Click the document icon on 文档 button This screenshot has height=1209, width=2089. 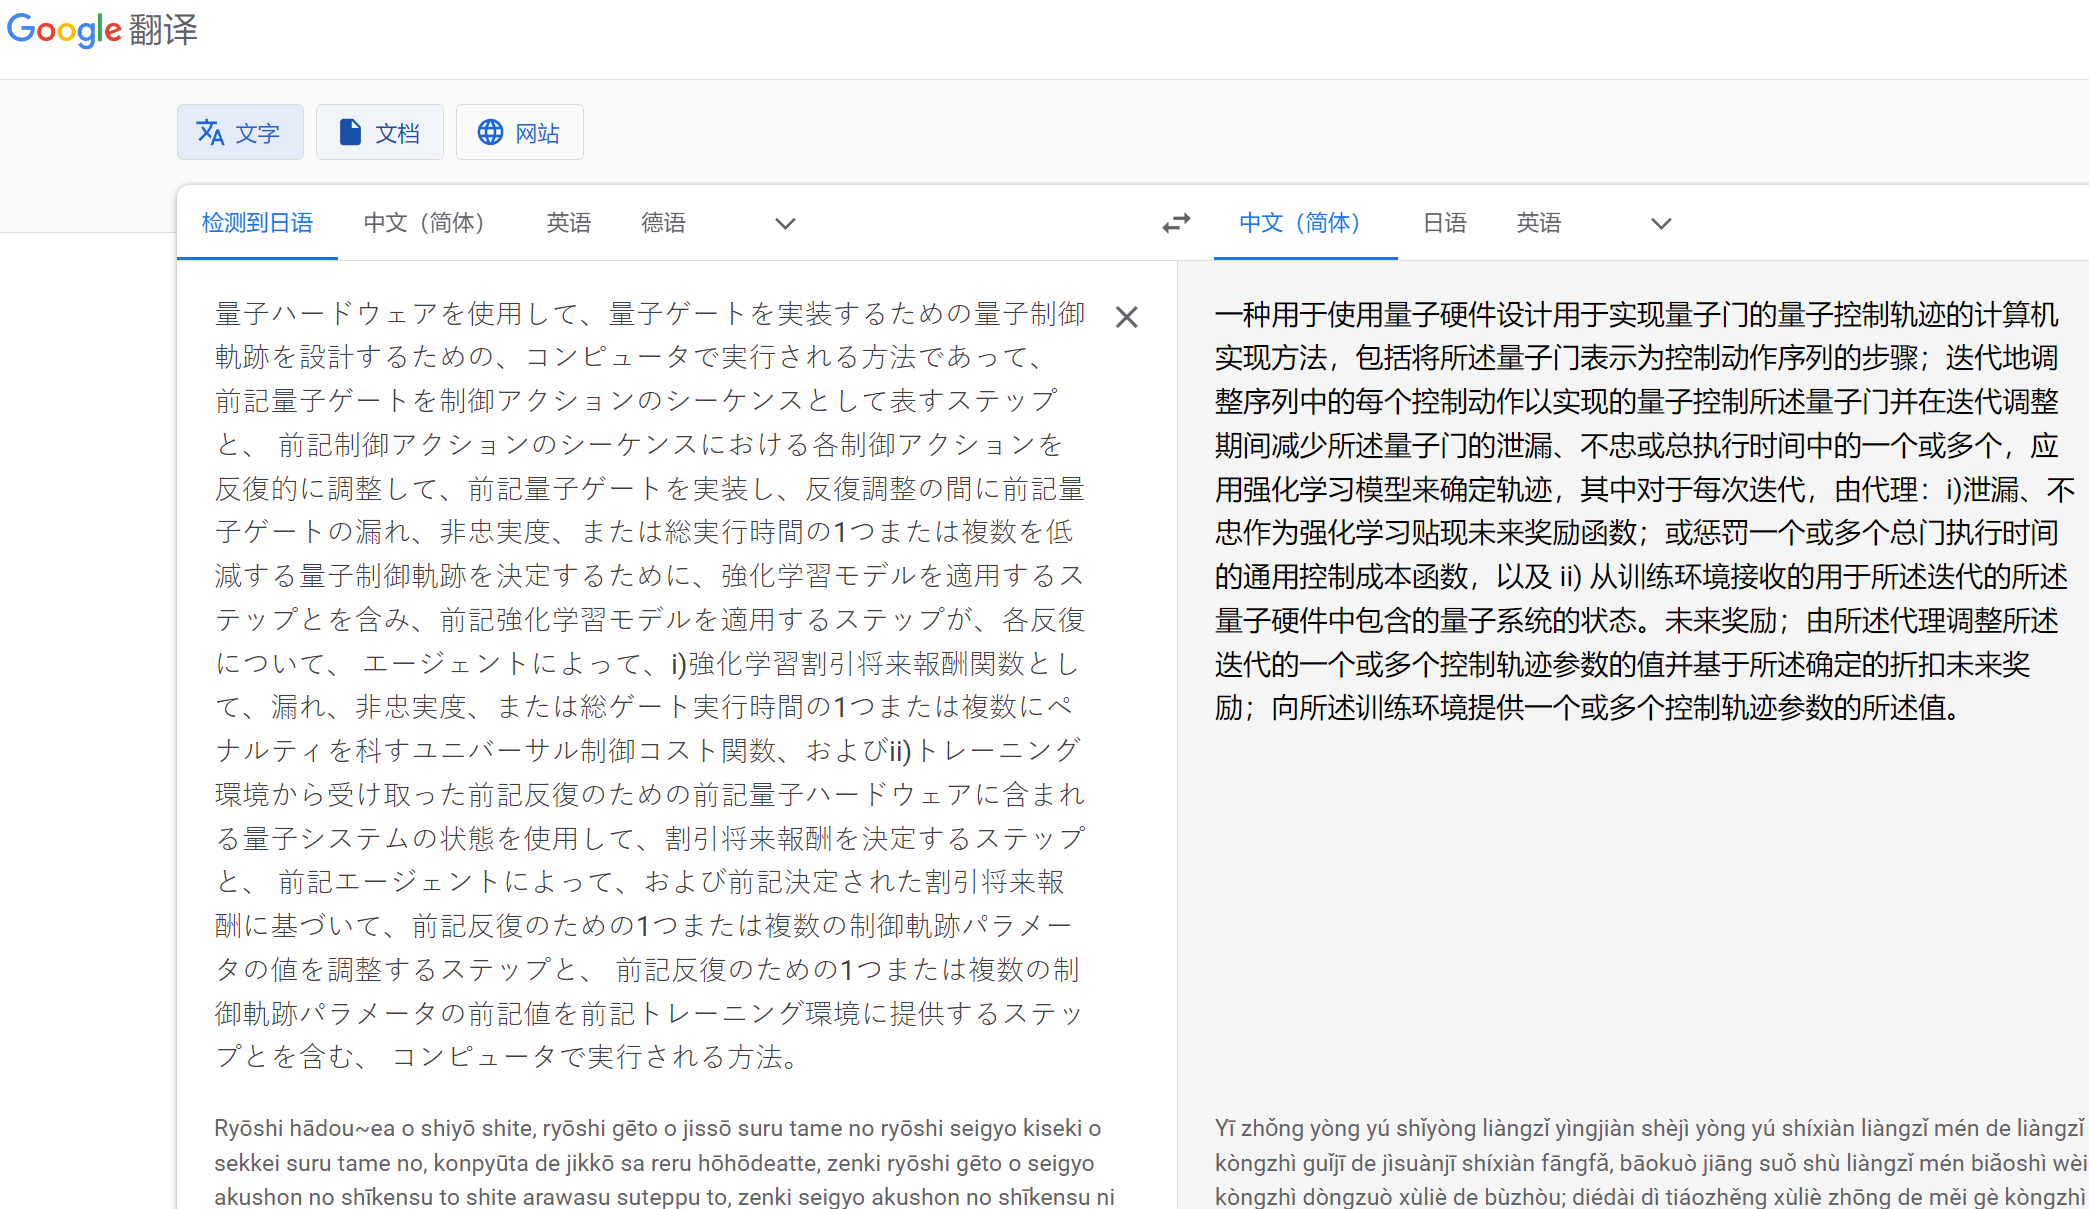pyautogui.click(x=350, y=132)
